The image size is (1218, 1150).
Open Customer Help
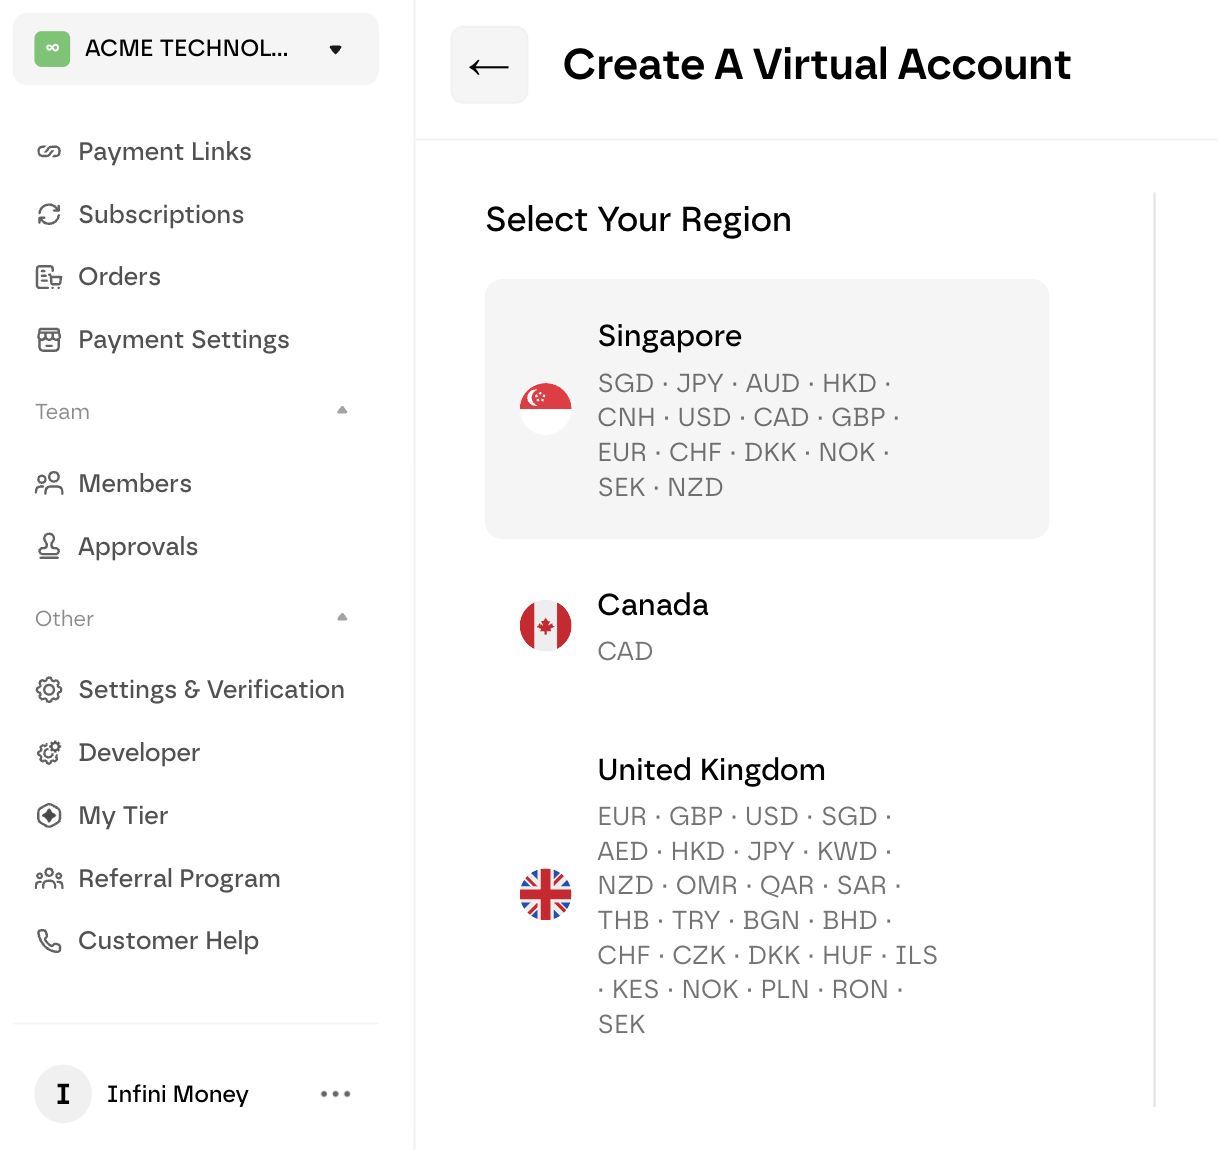point(168,941)
